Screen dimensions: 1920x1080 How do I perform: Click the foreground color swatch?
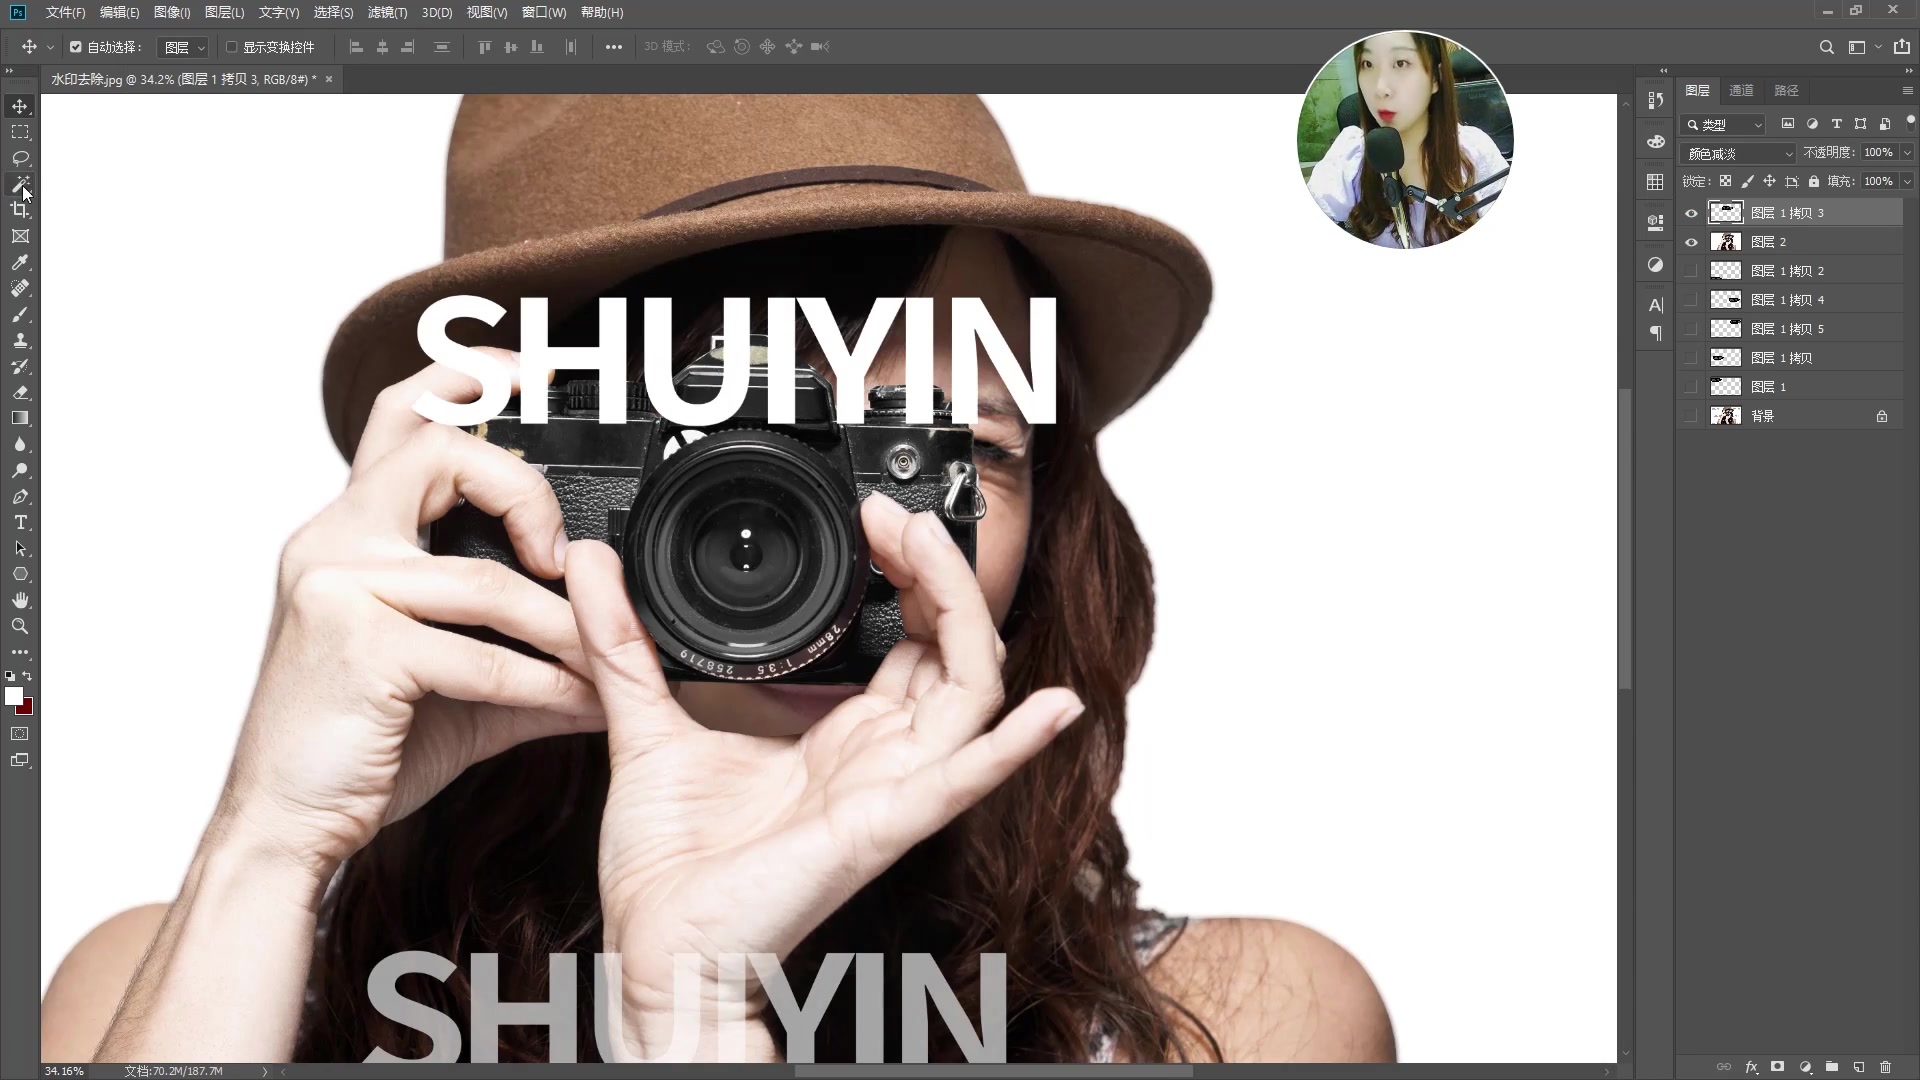(14, 696)
